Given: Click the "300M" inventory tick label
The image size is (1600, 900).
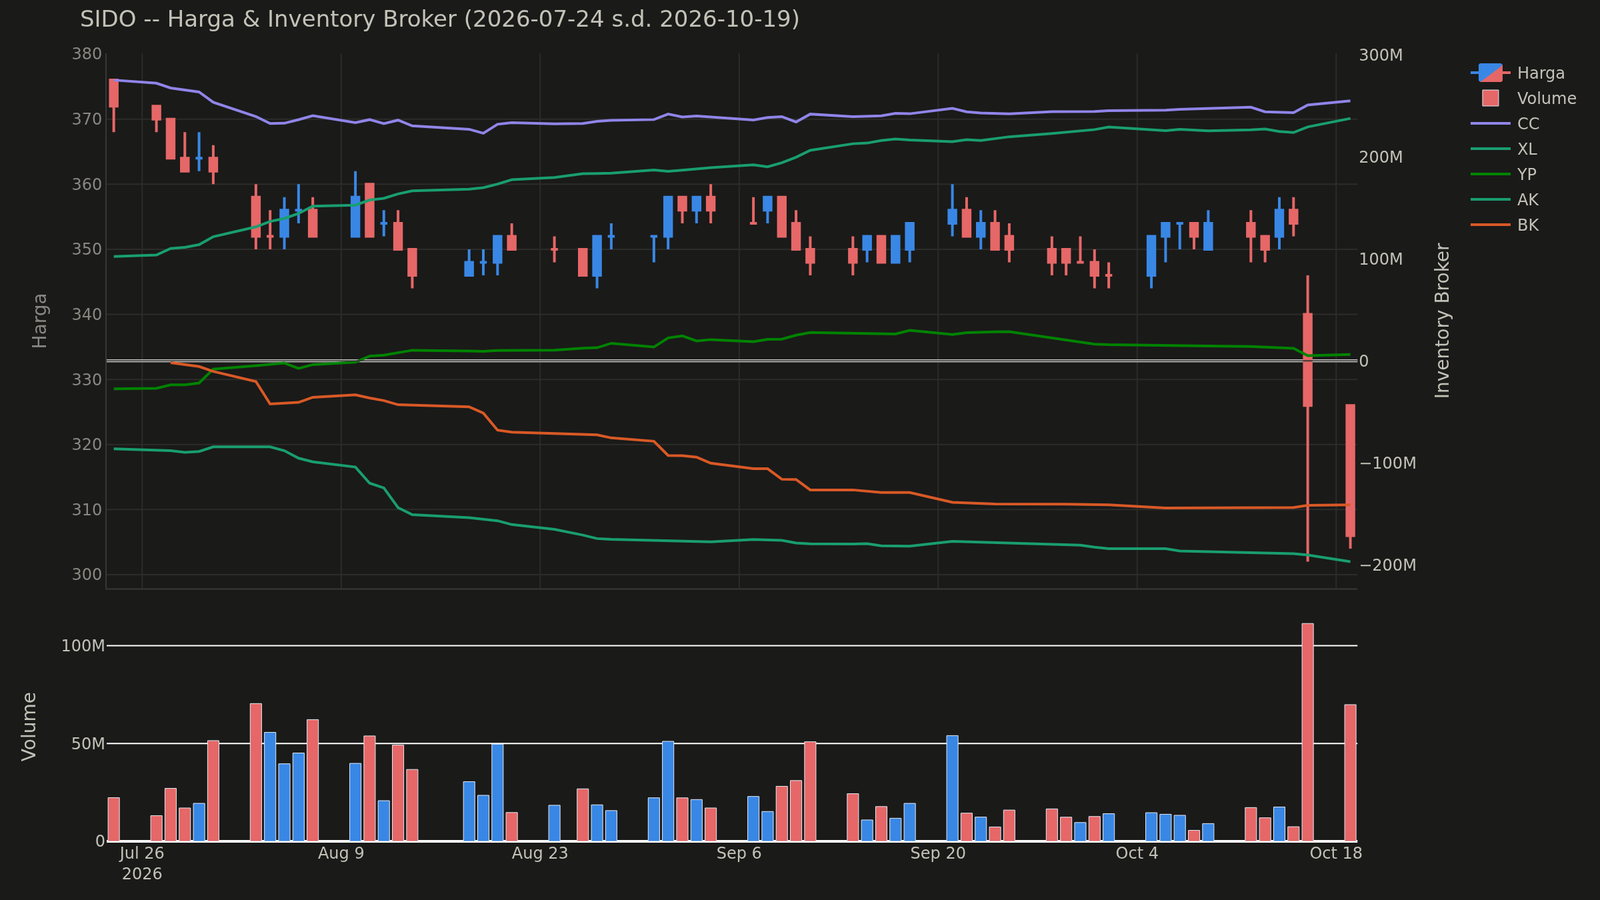Looking at the screenshot, I should click(1381, 54).
